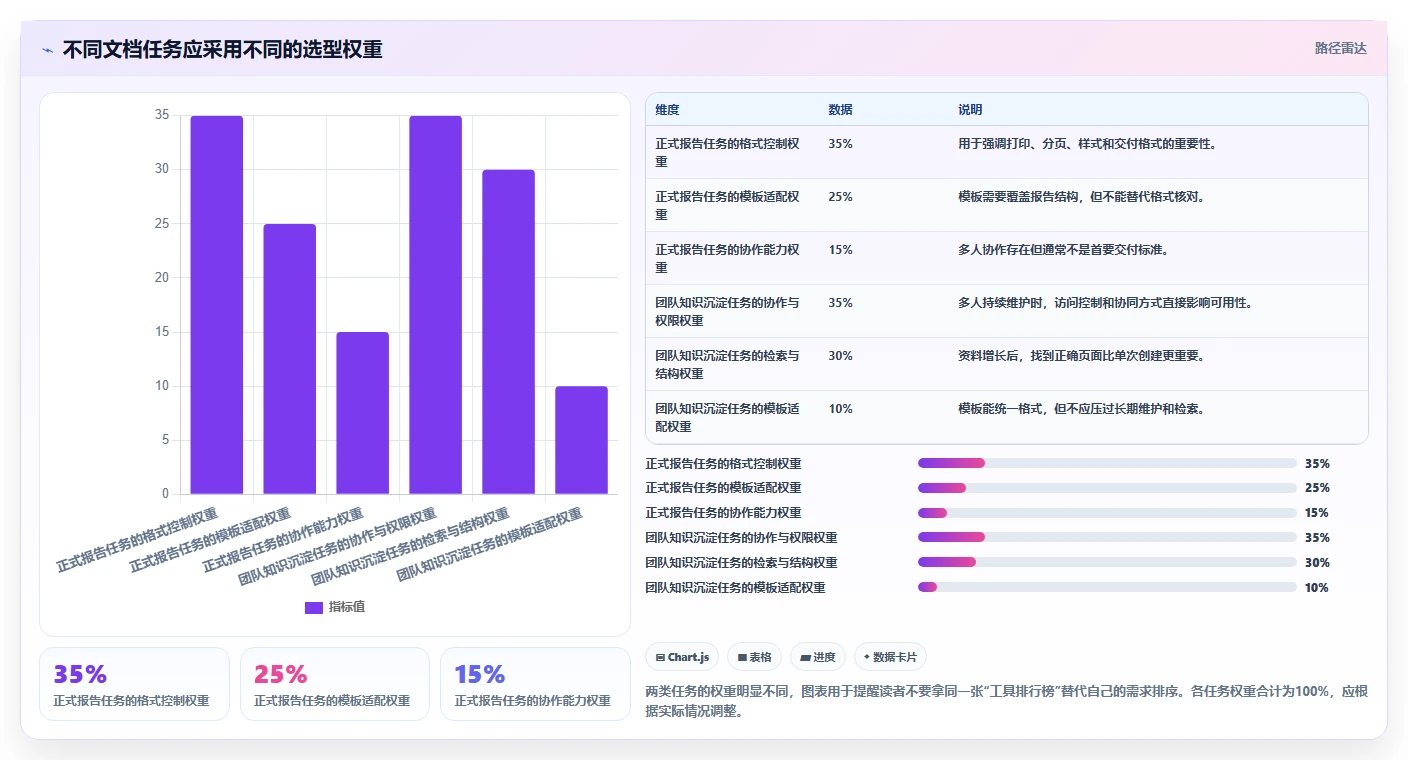Click the Chart.js chip
This screenshot has width=1408, height=760.
[682, 657]
